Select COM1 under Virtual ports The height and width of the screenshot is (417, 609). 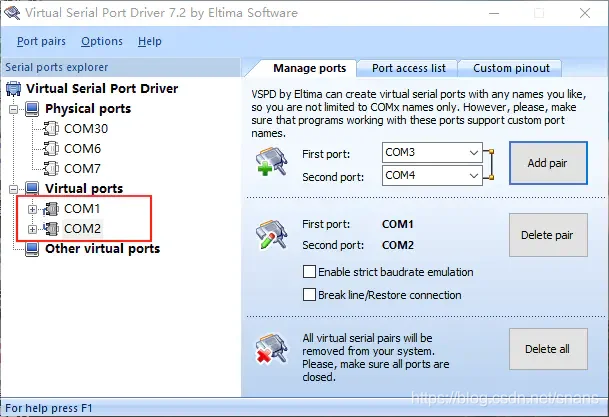(82, 209)
